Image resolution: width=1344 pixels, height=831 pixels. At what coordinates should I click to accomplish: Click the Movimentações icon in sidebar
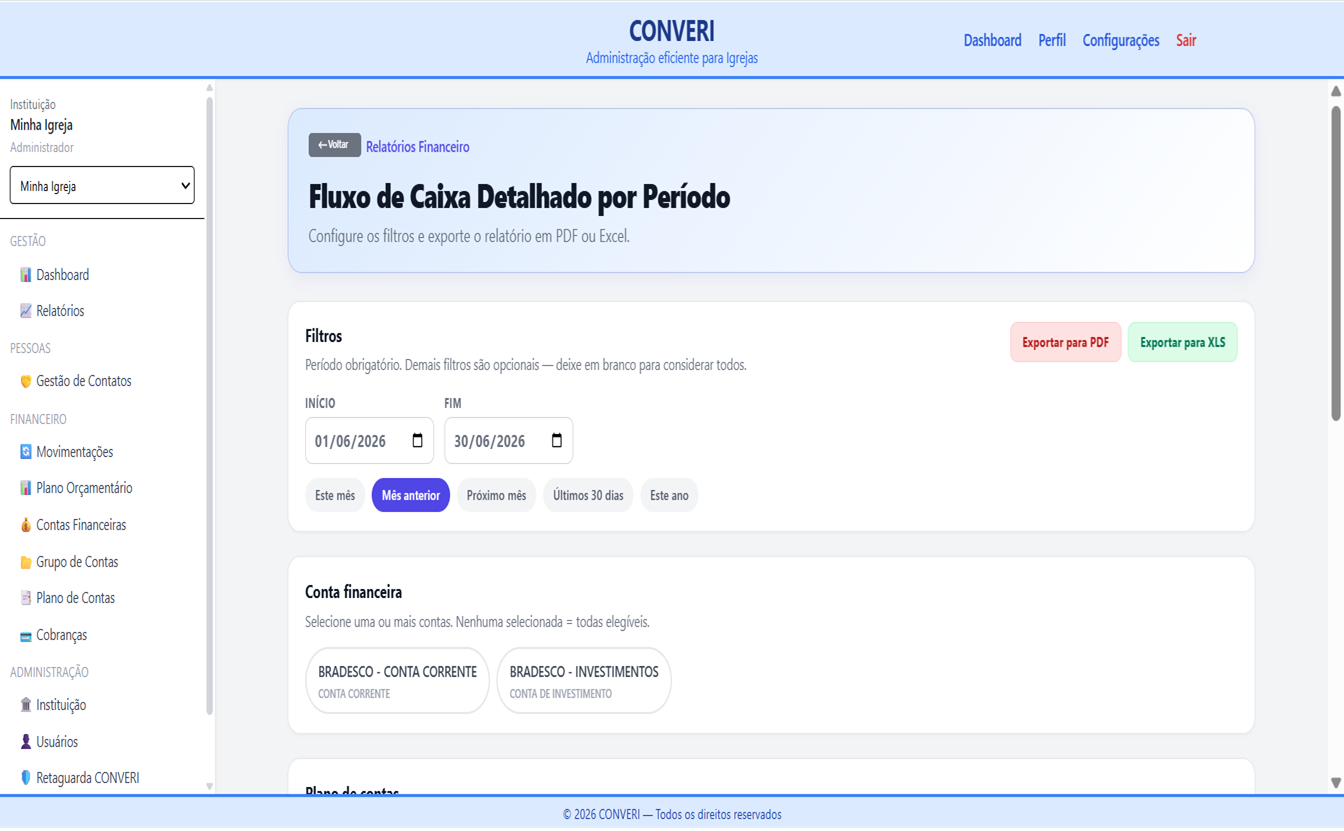click(26, 452)
